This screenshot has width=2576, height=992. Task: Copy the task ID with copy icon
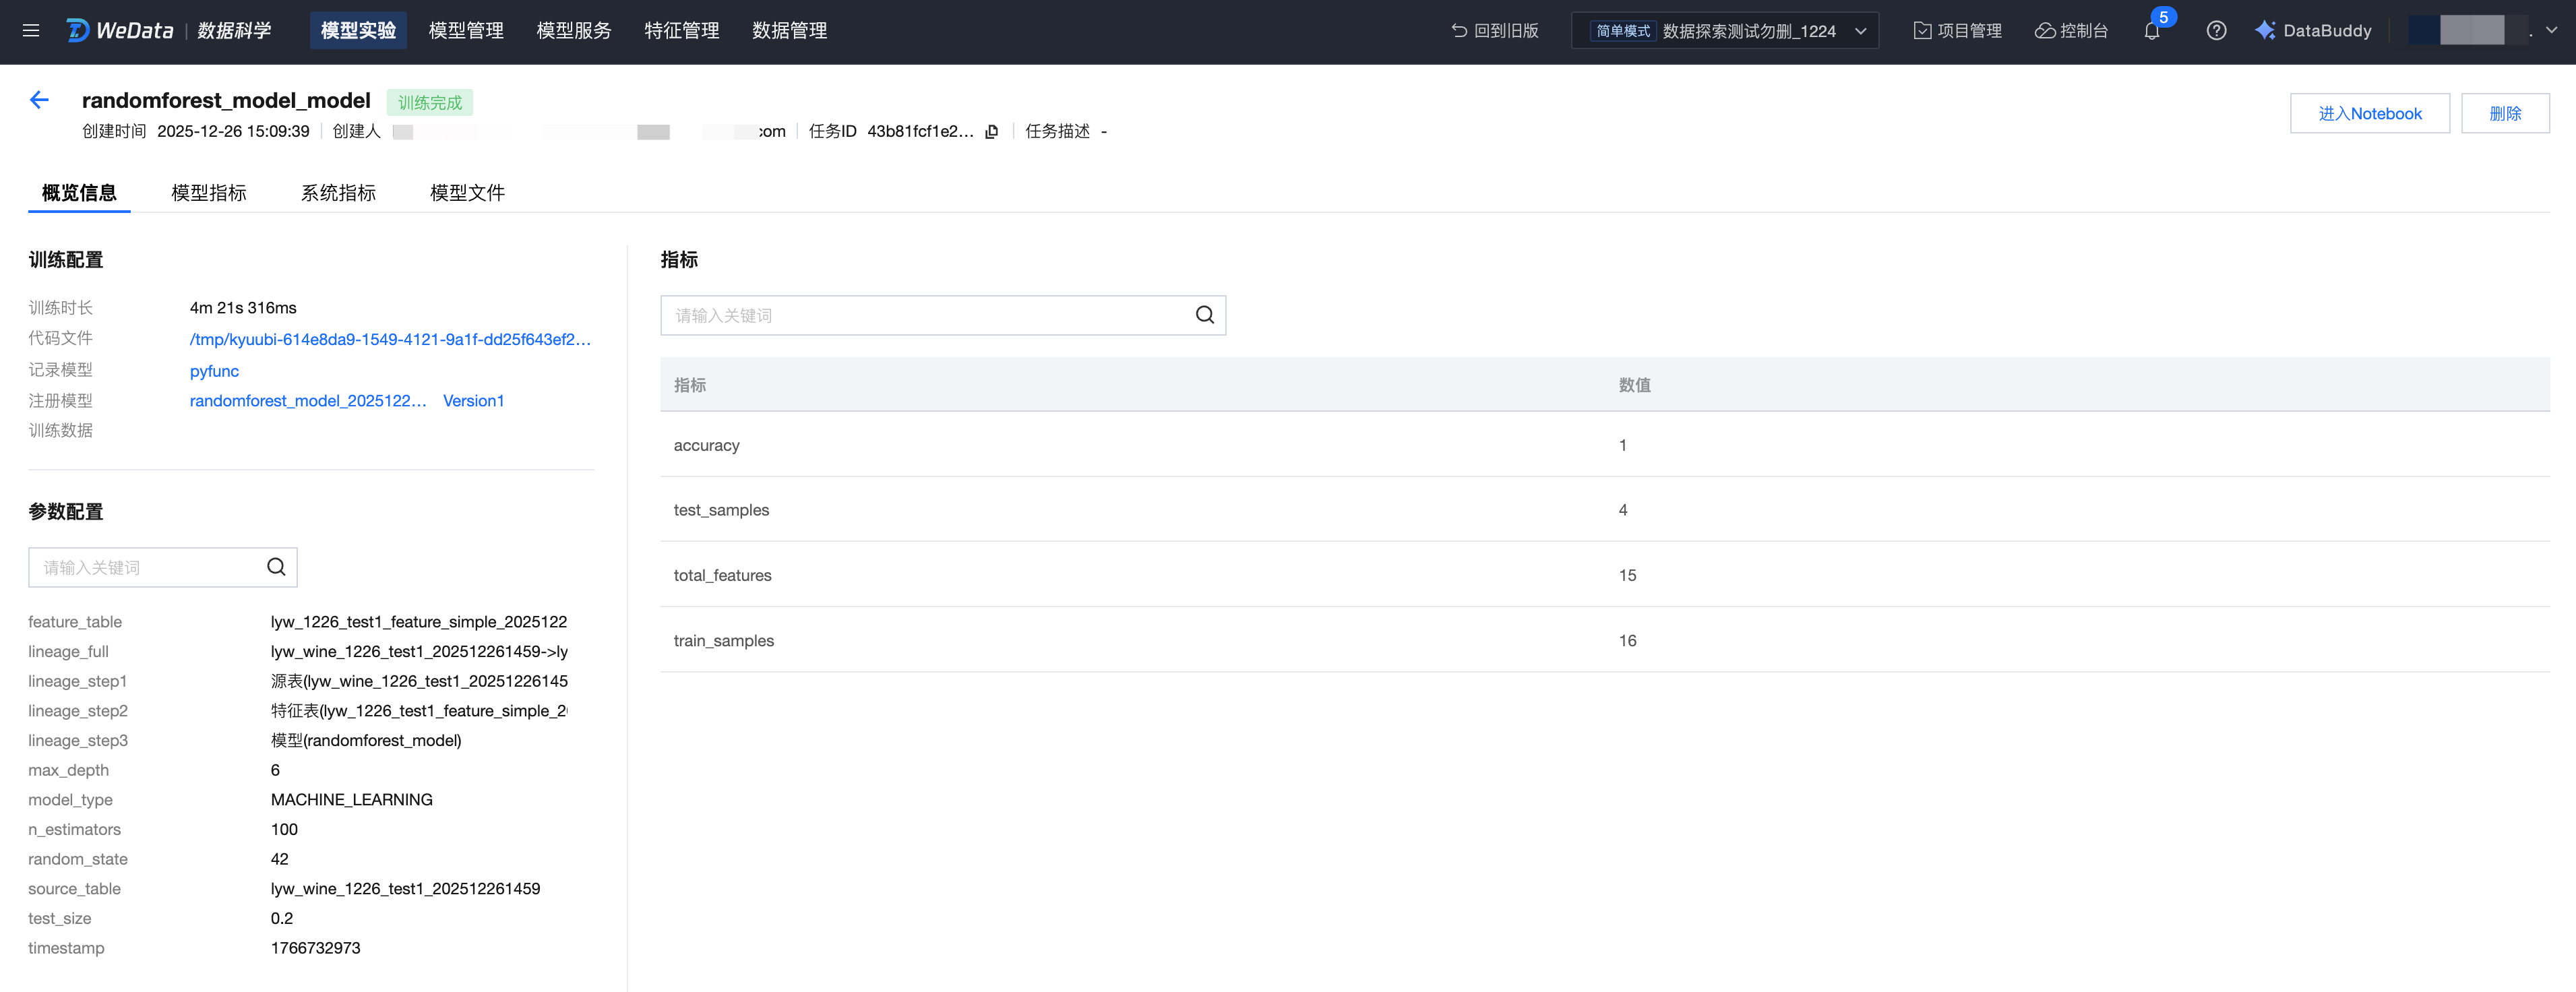click(992, 132)
